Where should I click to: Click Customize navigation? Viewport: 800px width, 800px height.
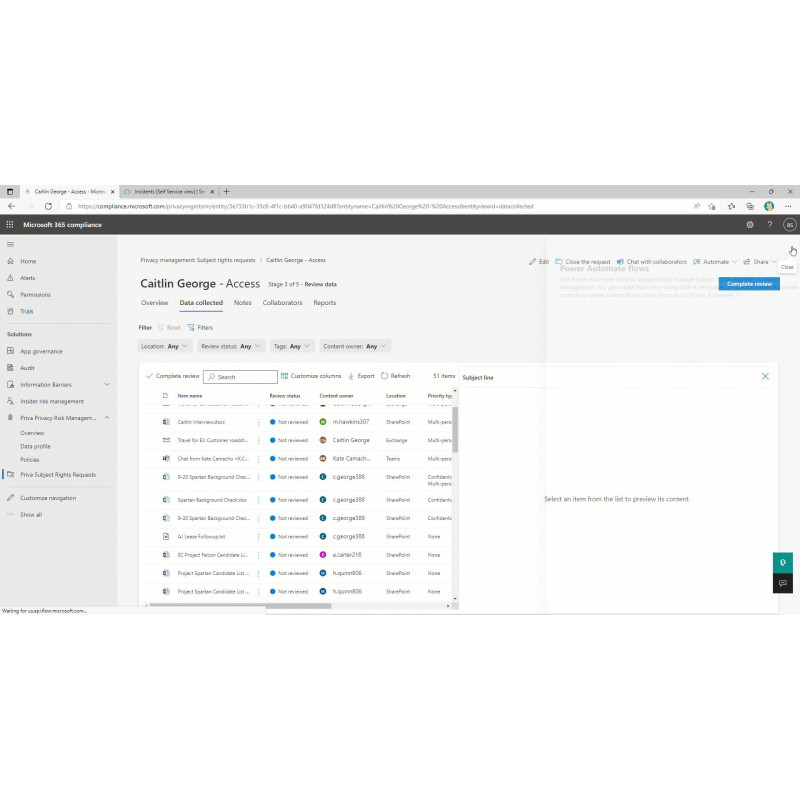48,498
